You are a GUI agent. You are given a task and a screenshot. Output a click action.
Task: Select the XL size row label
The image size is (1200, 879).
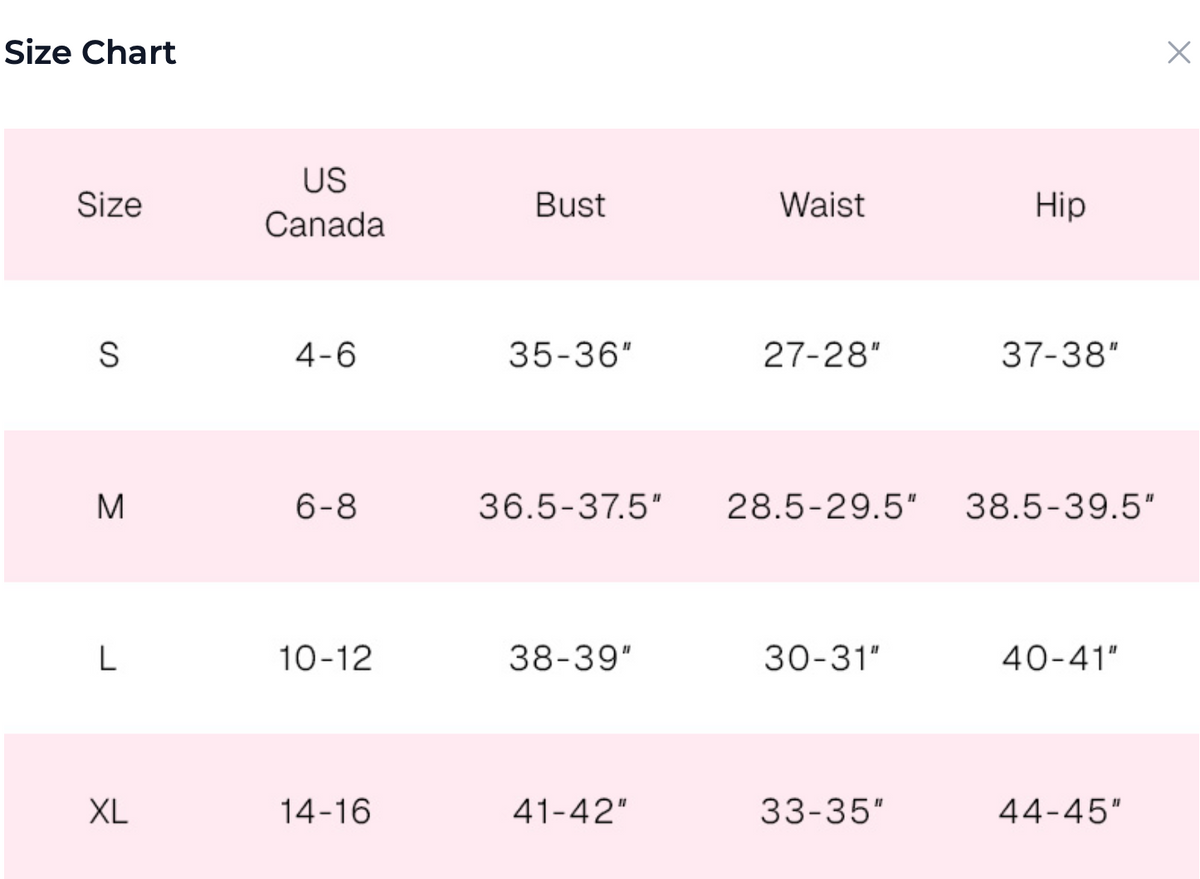click(x=108, y=811)
